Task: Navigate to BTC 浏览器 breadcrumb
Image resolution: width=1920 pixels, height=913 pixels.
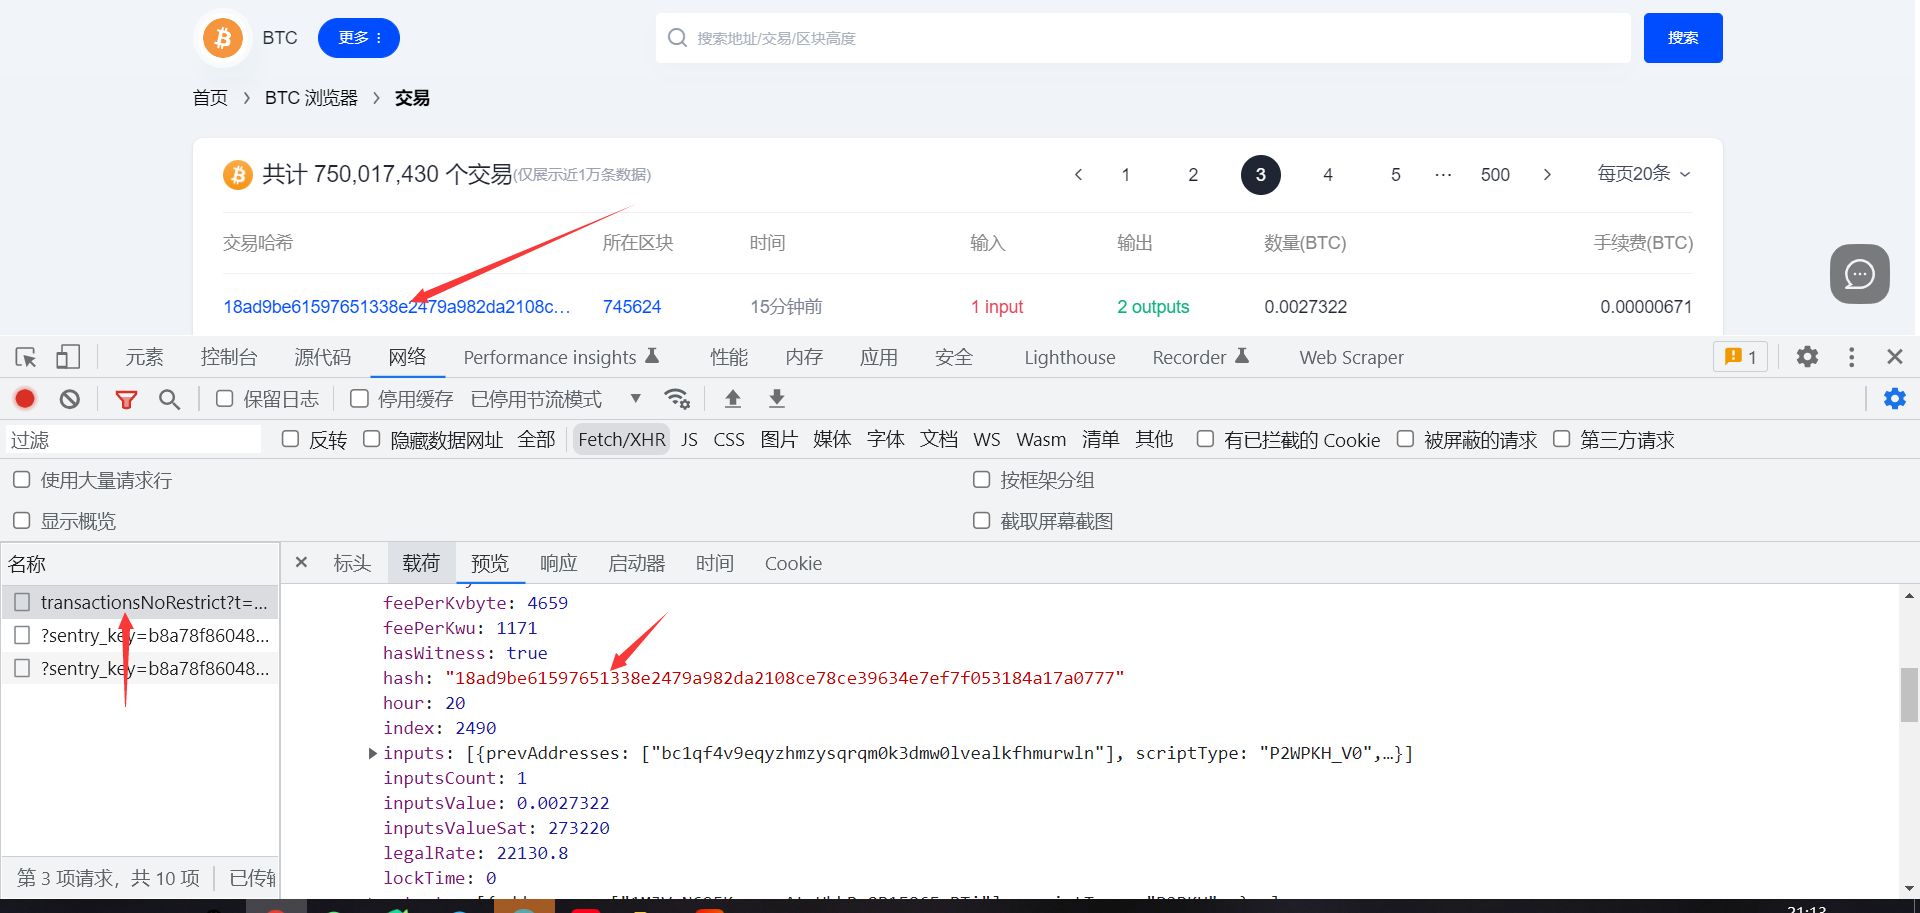Action: (311, 98)
